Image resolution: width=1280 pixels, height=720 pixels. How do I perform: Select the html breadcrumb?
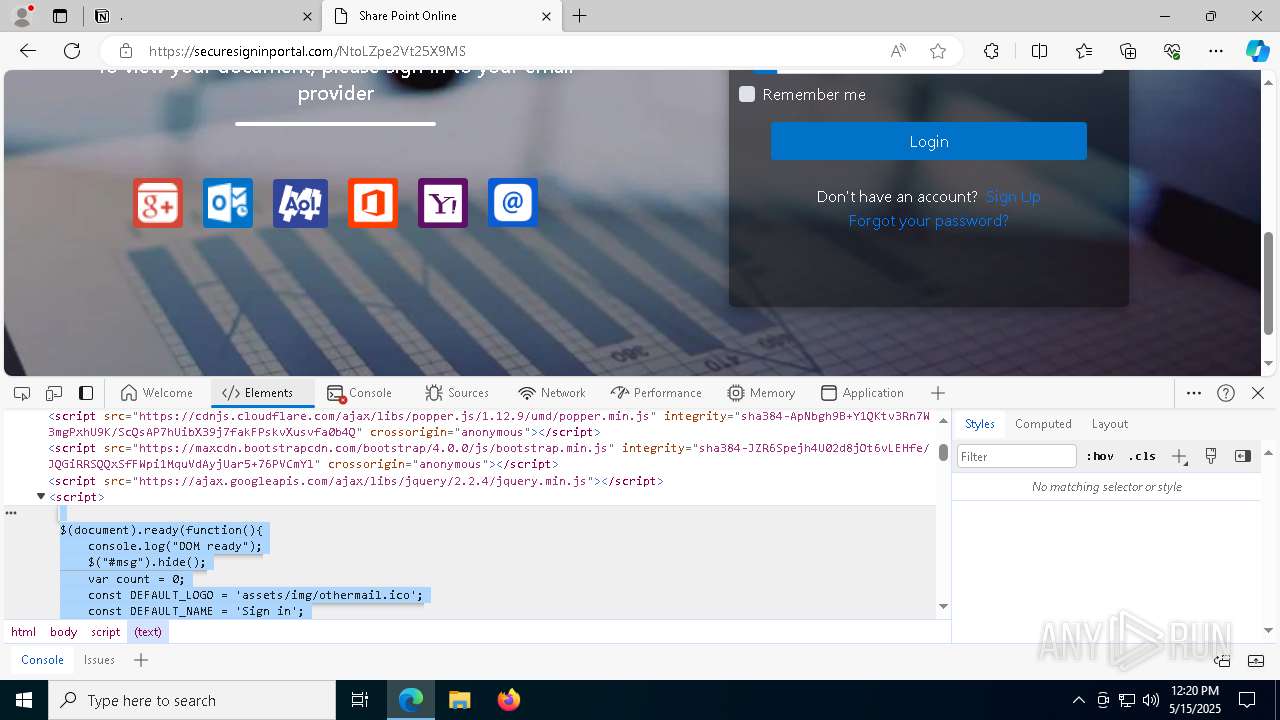[23, 632]
